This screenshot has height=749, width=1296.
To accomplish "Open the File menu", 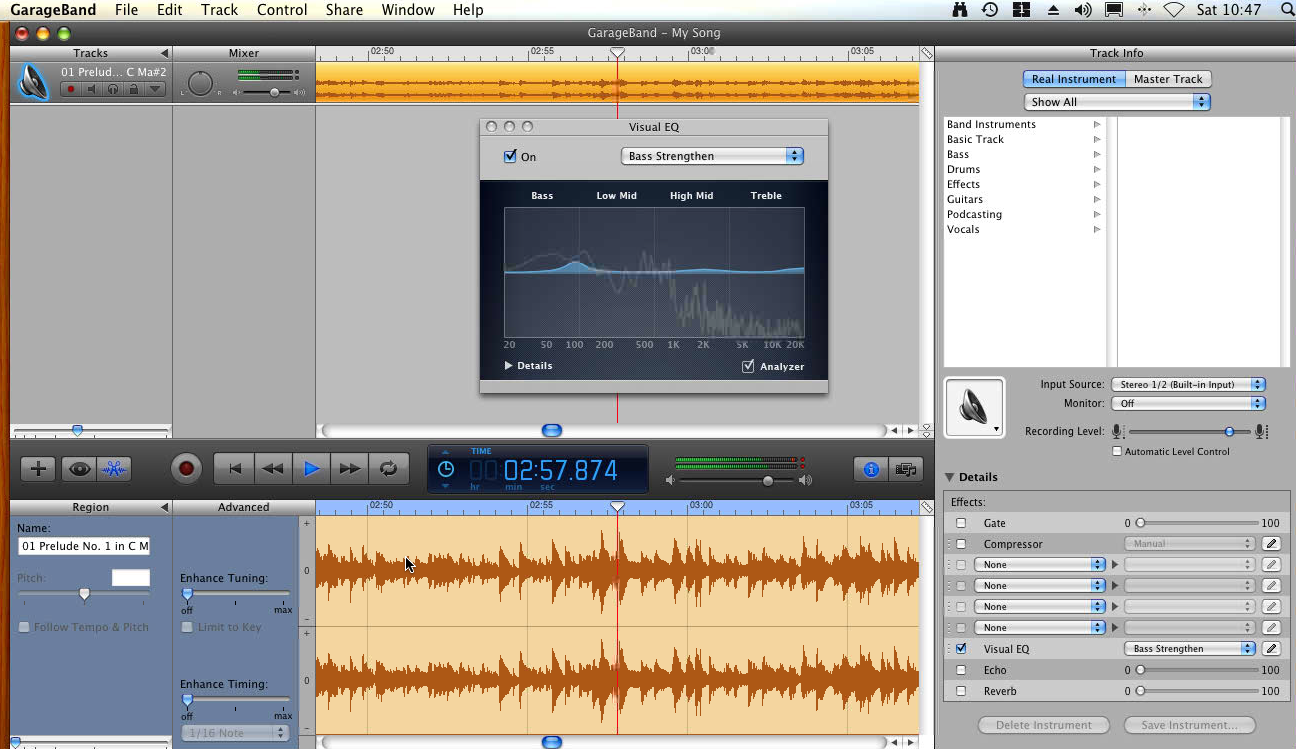I will tap(126, 10).
